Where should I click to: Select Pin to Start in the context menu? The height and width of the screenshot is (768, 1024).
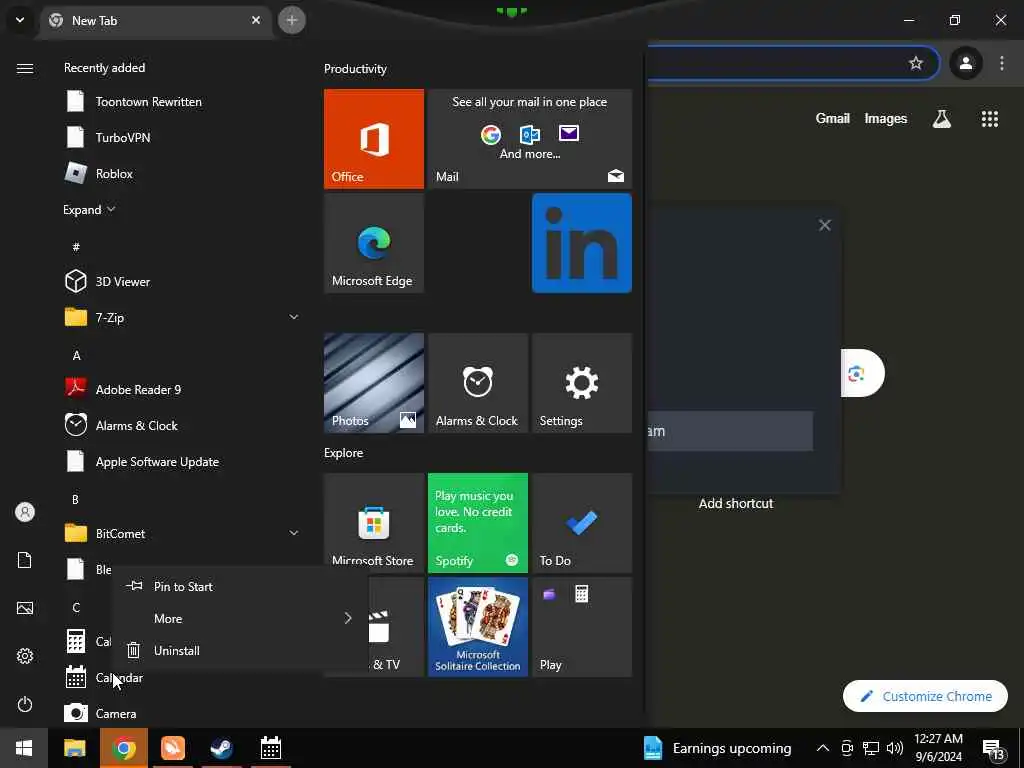tap(240, 586)
